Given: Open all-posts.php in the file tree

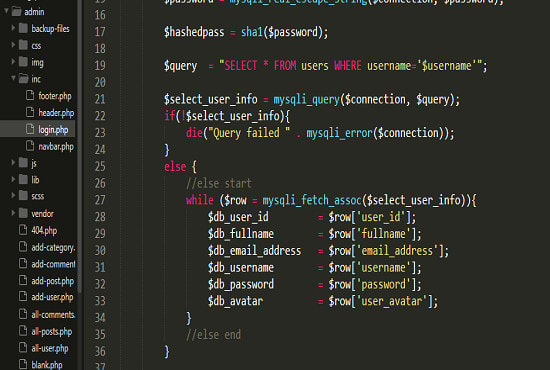Looking at the screenshot, I should (x=52, y=331).
